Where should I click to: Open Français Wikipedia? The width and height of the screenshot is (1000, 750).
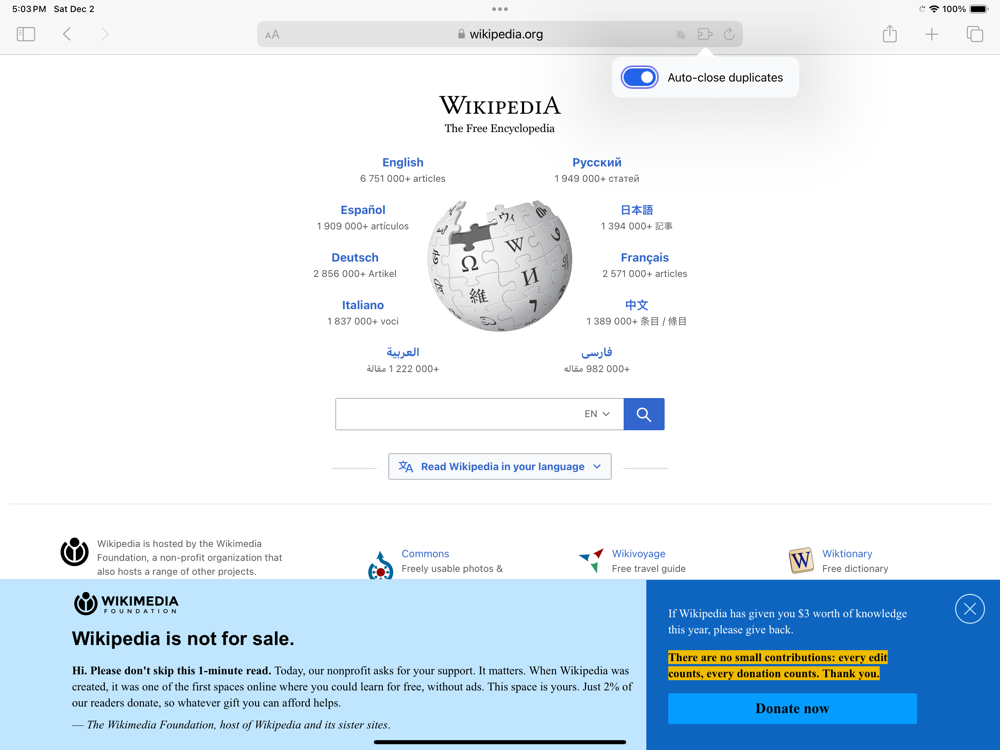(x=645, y=258)
